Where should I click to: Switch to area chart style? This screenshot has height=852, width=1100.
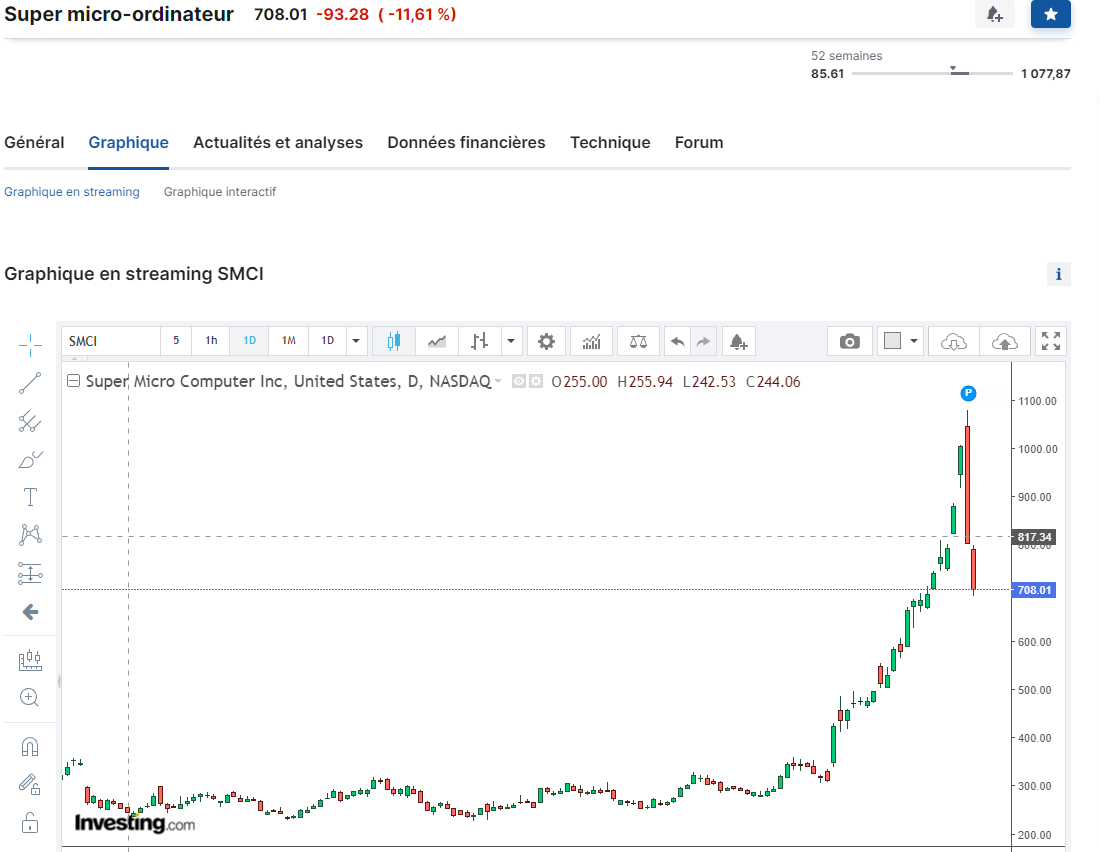pos(437,341)
